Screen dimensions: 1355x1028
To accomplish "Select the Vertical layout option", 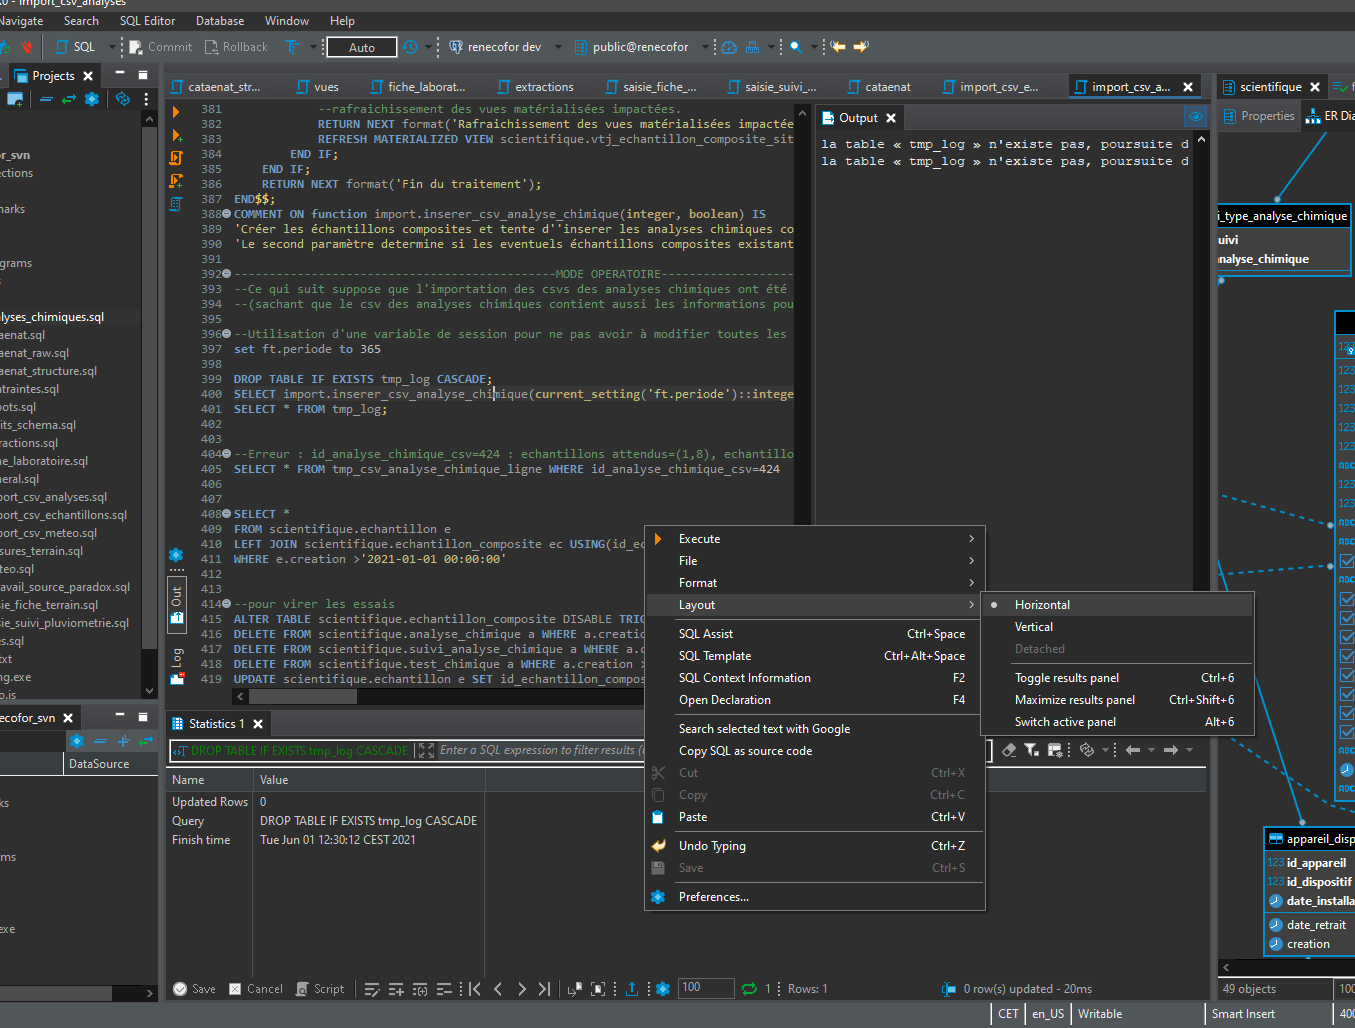I will click(1033, 627).
